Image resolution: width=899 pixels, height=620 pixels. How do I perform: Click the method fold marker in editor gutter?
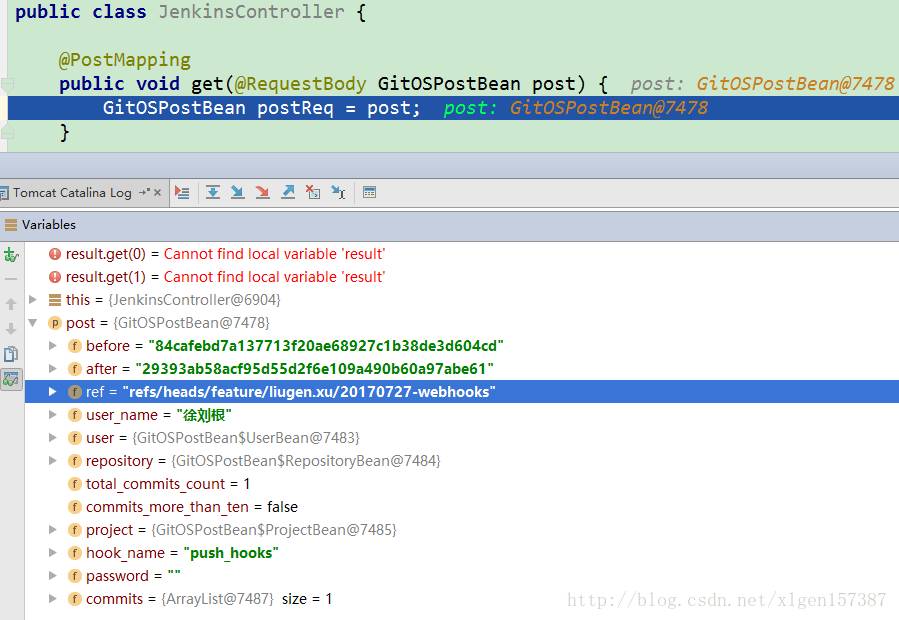point(7,84)
